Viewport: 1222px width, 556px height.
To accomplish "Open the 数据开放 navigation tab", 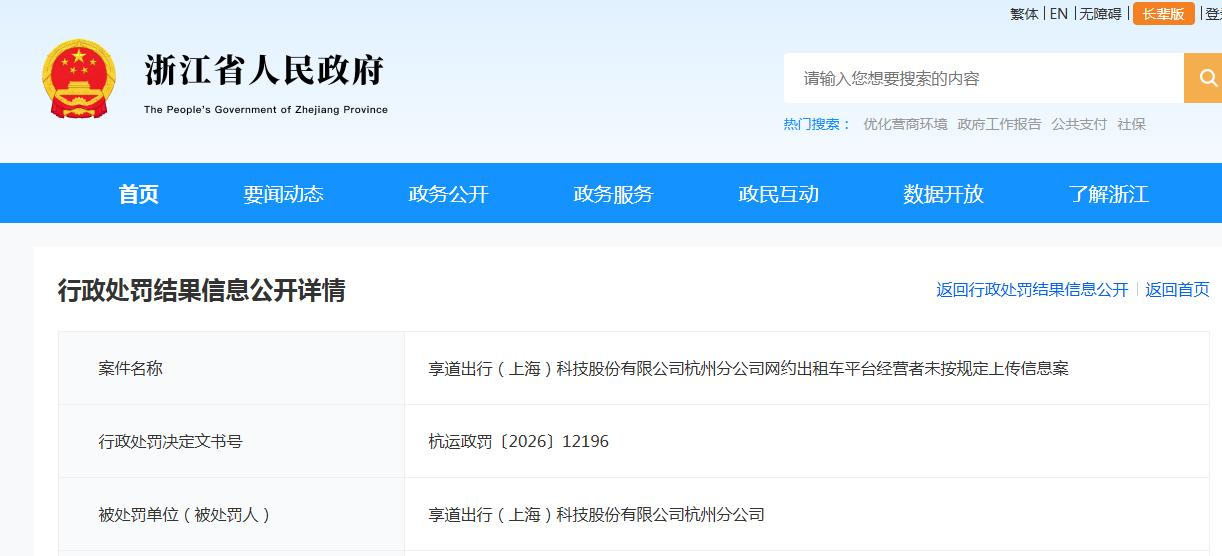I will 944,194.
